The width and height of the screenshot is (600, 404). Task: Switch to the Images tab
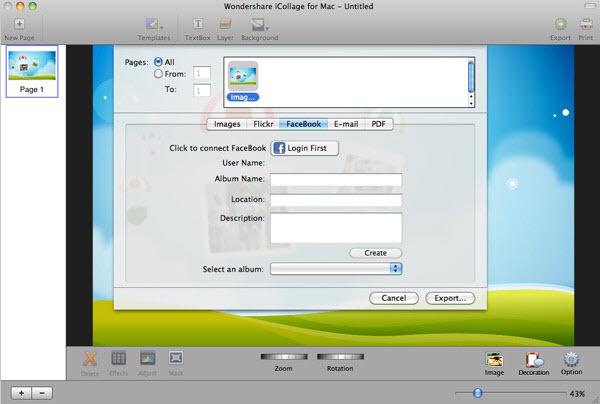pos(227,124)
